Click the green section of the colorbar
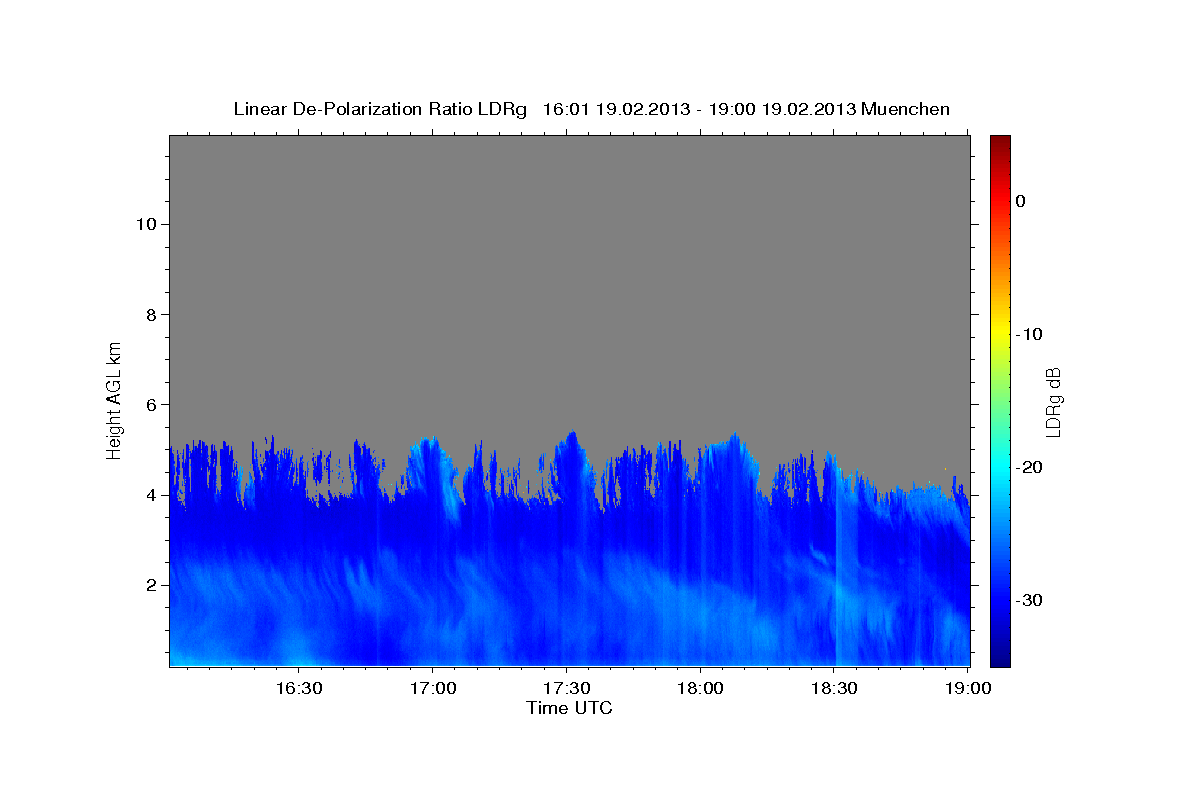 tap(1000, 400)
